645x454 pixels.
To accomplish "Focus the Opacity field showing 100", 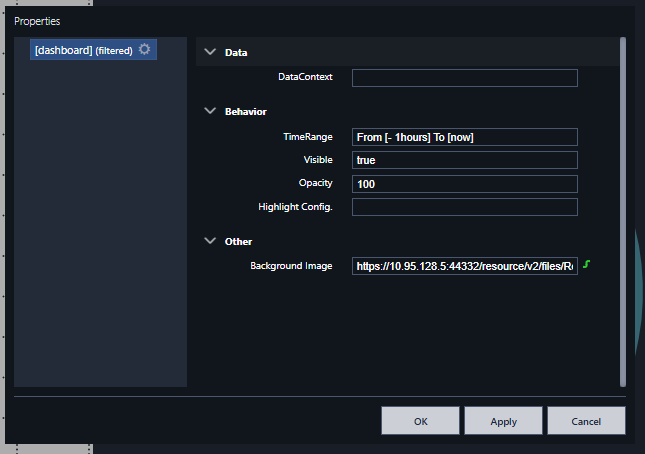I will click(x=464, y=184).
